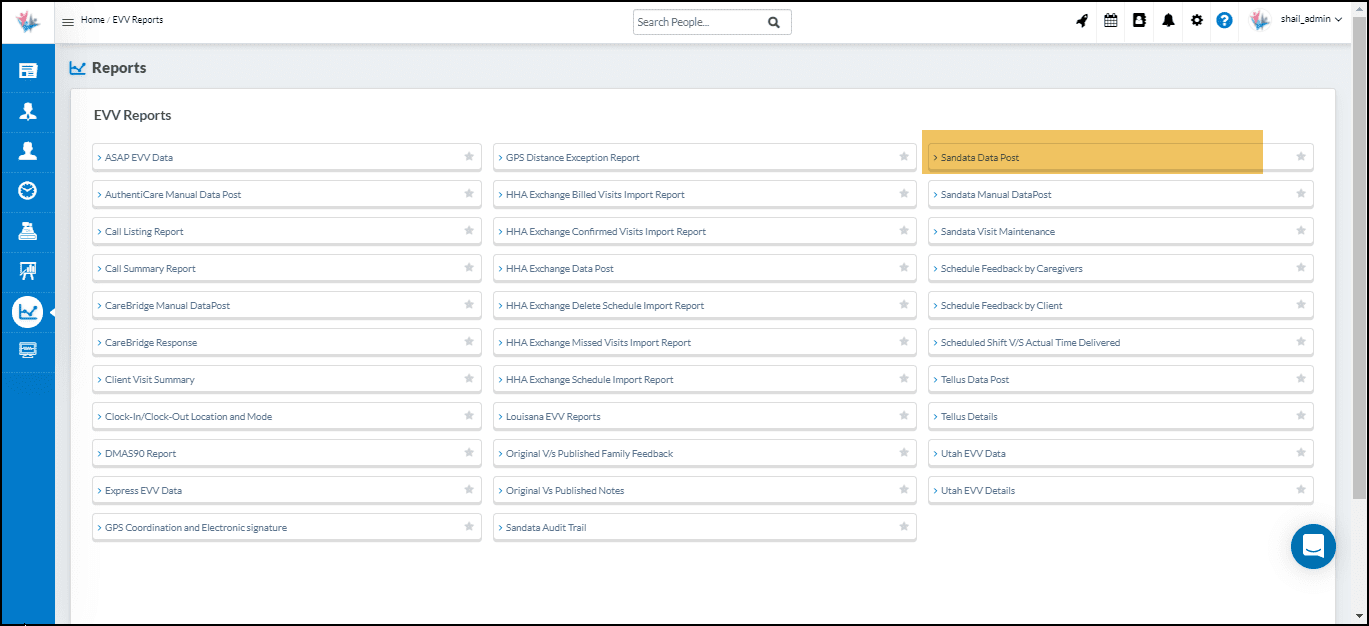Screen dimensions: 1369x626
Task: Open the Reports chart icon in sidebar
Action: pyautogui.click(x=28, y=311)
